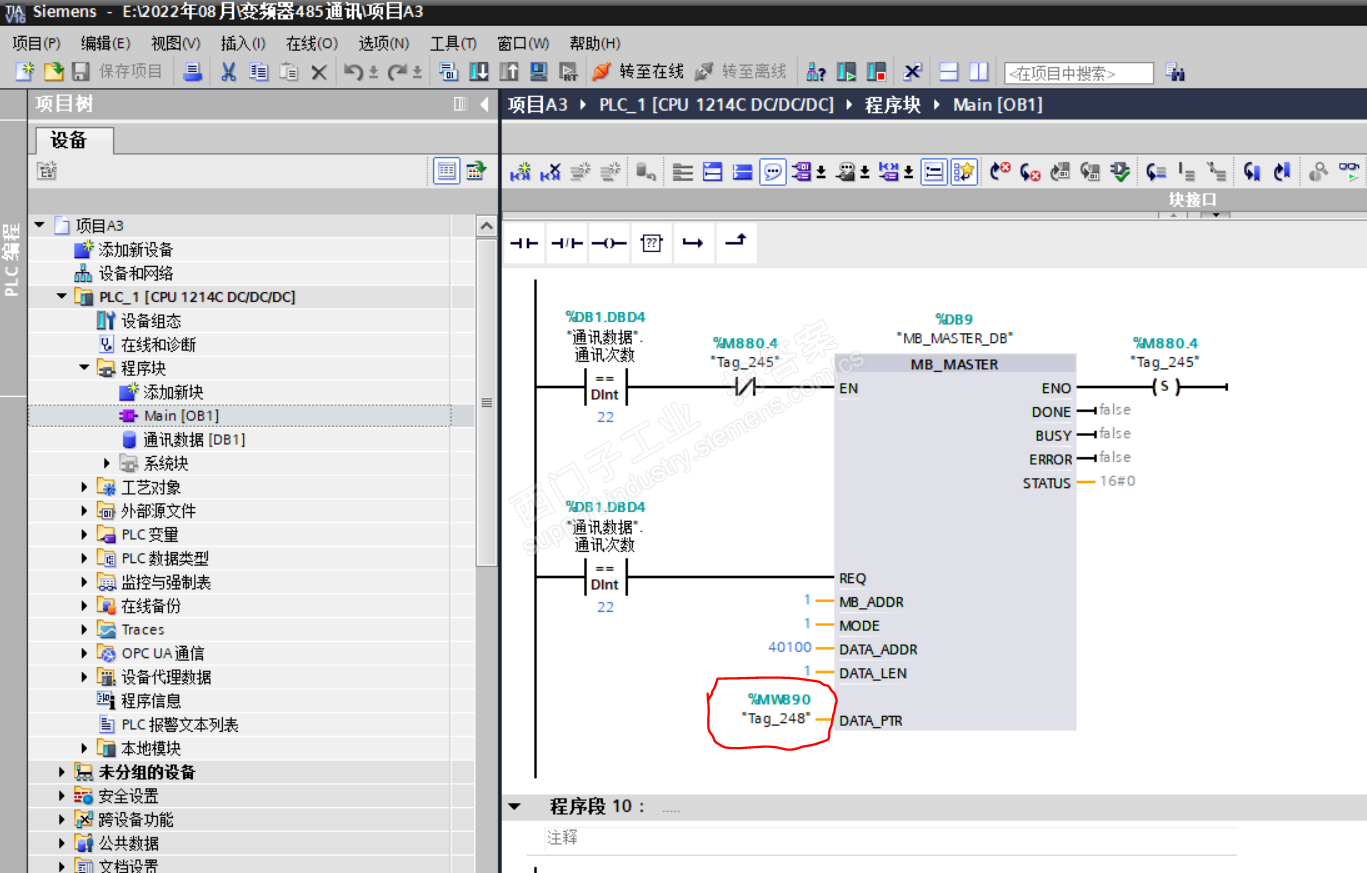Open the 在线(O) menu
Screen dimensions: 1367x873
point(311,43)
